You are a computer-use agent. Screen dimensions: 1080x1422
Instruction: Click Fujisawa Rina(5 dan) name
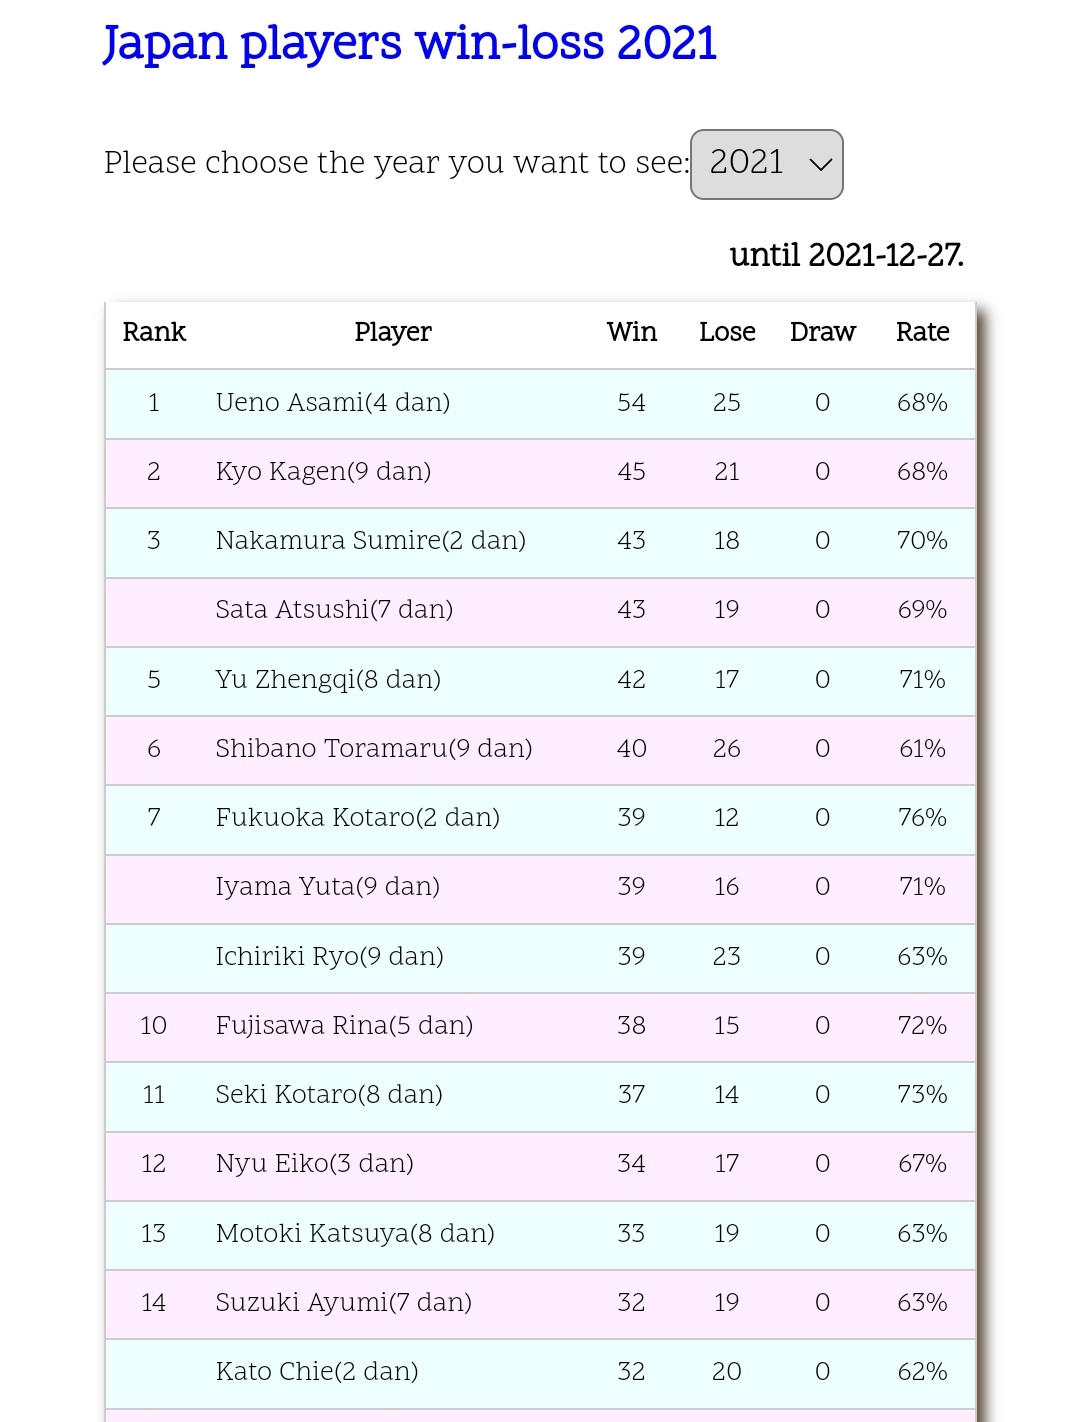point(344,1025)
